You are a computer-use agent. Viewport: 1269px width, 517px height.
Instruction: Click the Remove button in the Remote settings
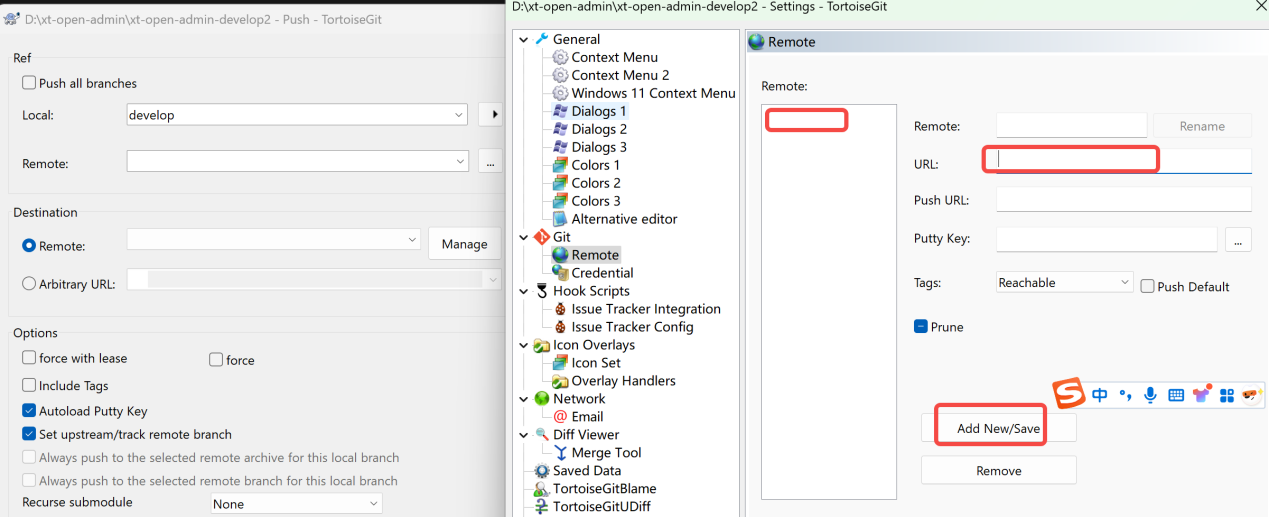[998, 470]
